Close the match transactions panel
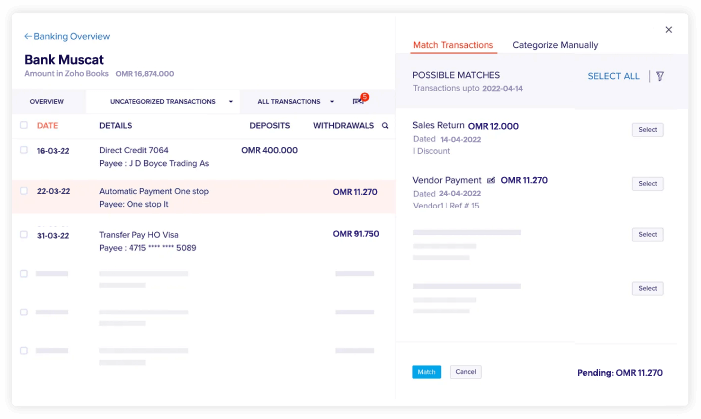Image resolution: width=701 pixels, height=419 pixels. tap(669, 30)
